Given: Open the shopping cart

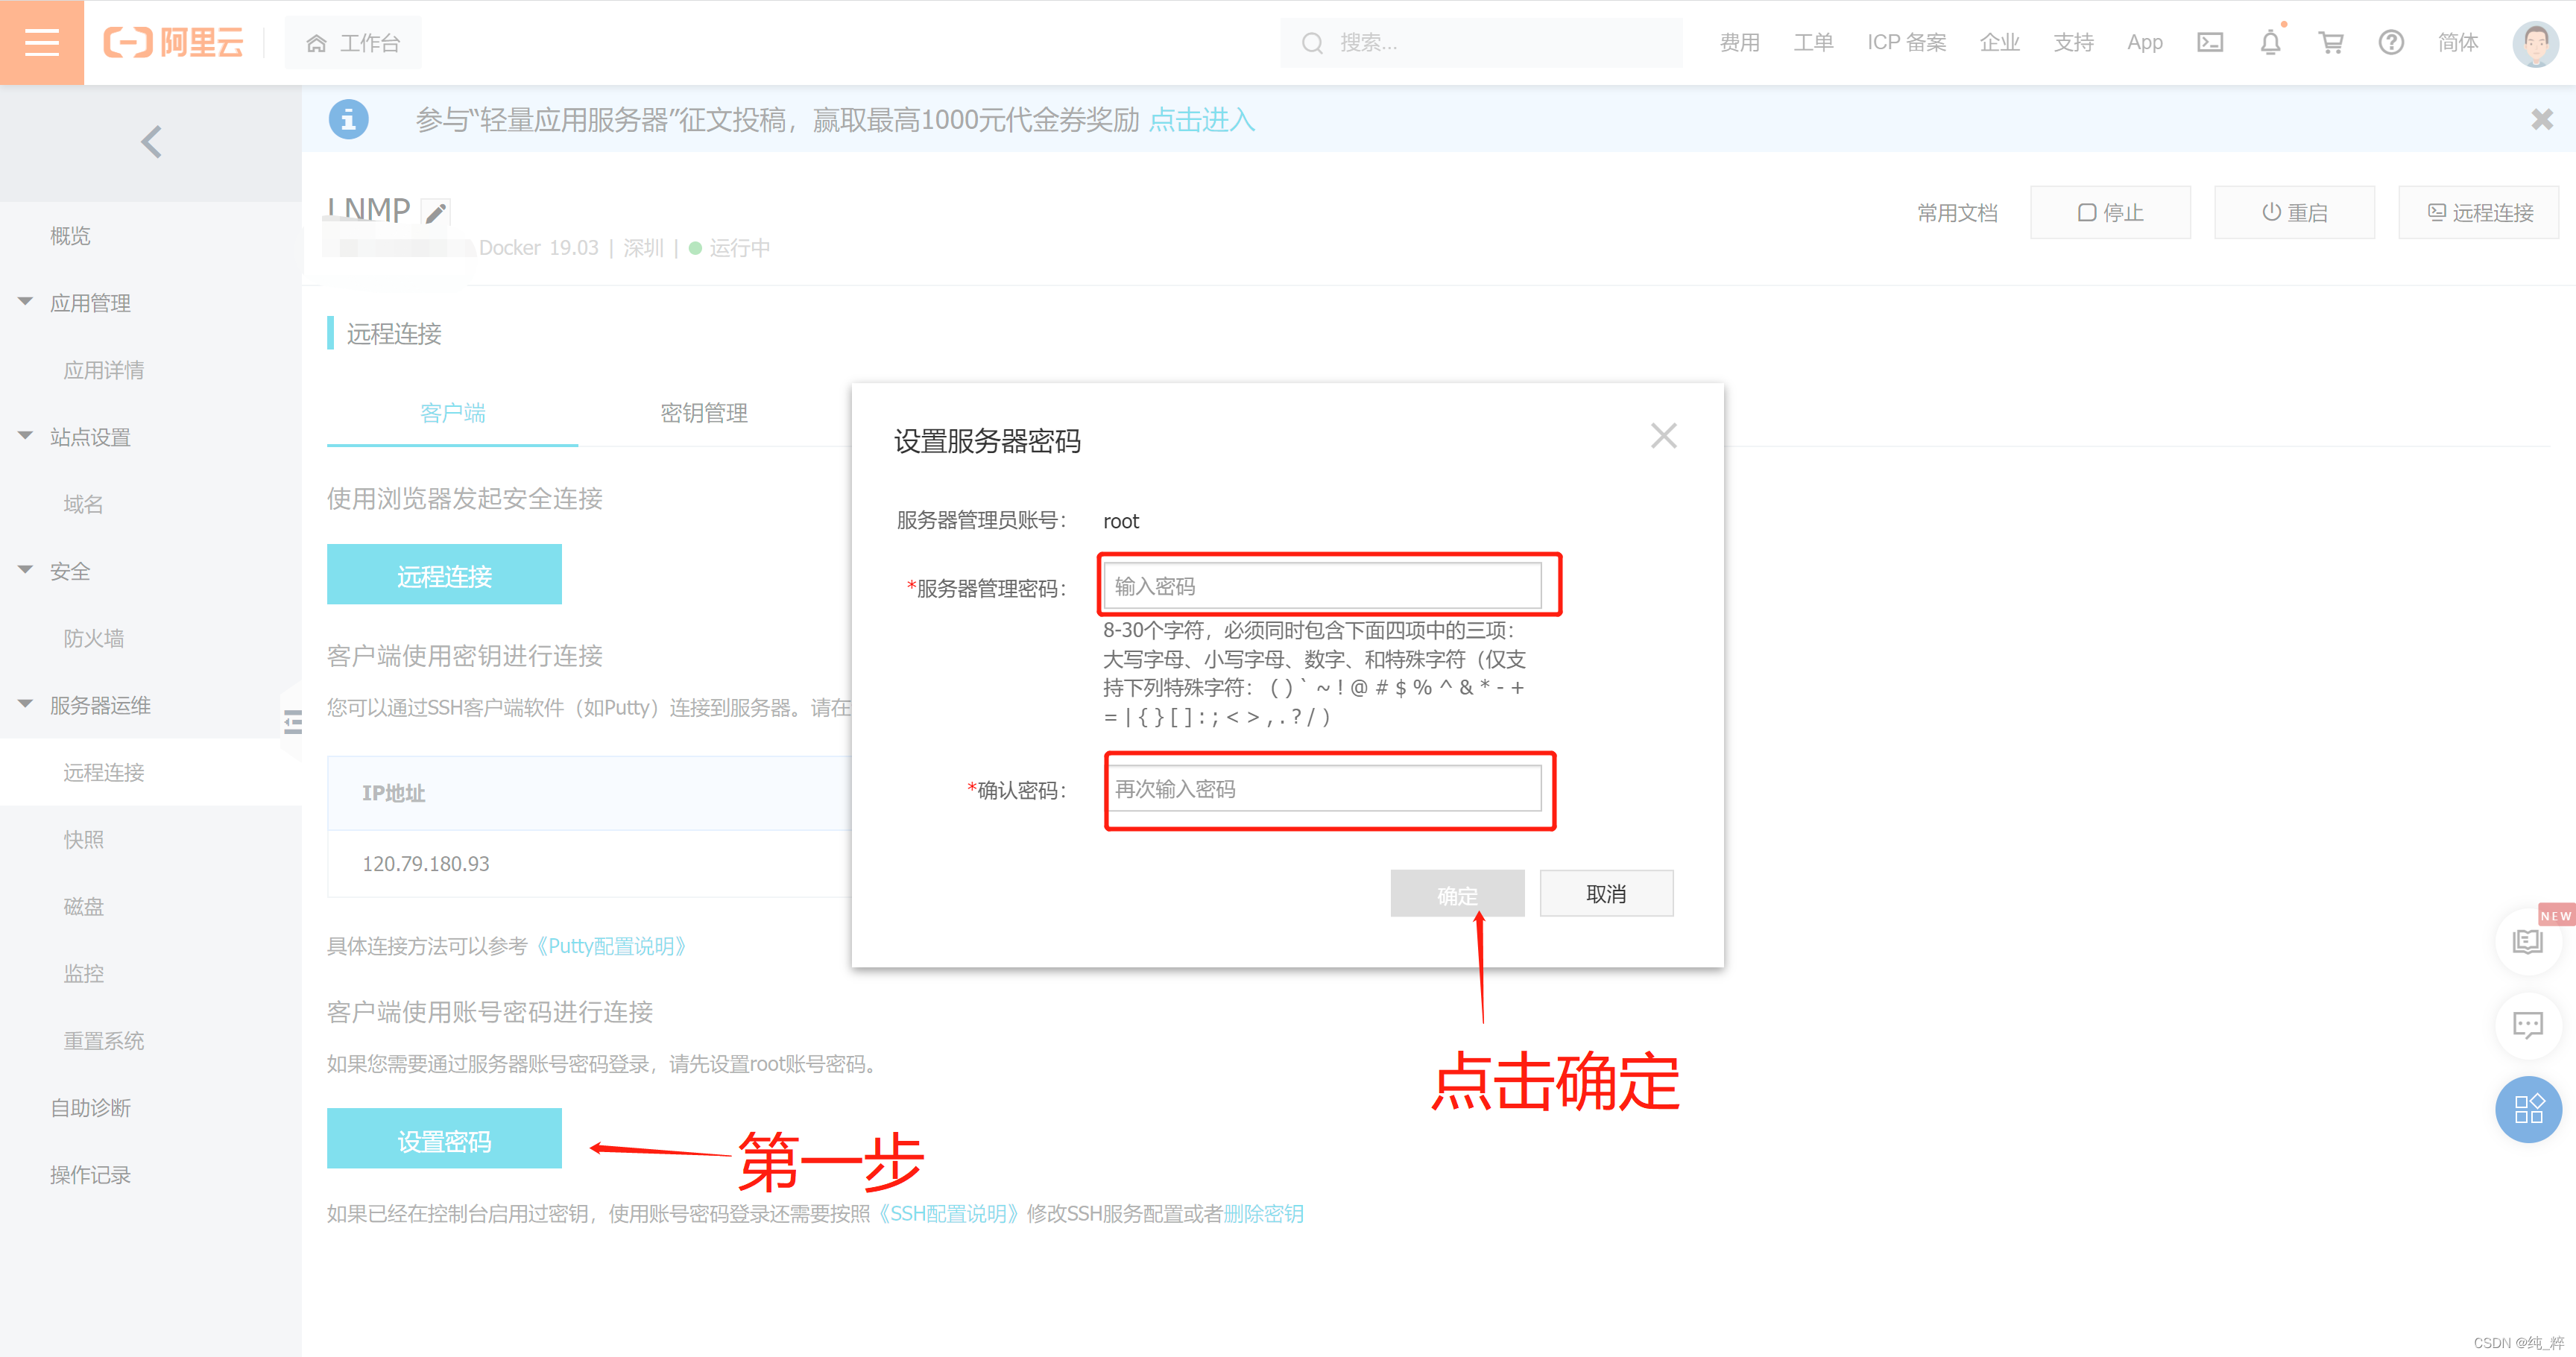Looking at the screenshot, I should (x=2331, y=43).
